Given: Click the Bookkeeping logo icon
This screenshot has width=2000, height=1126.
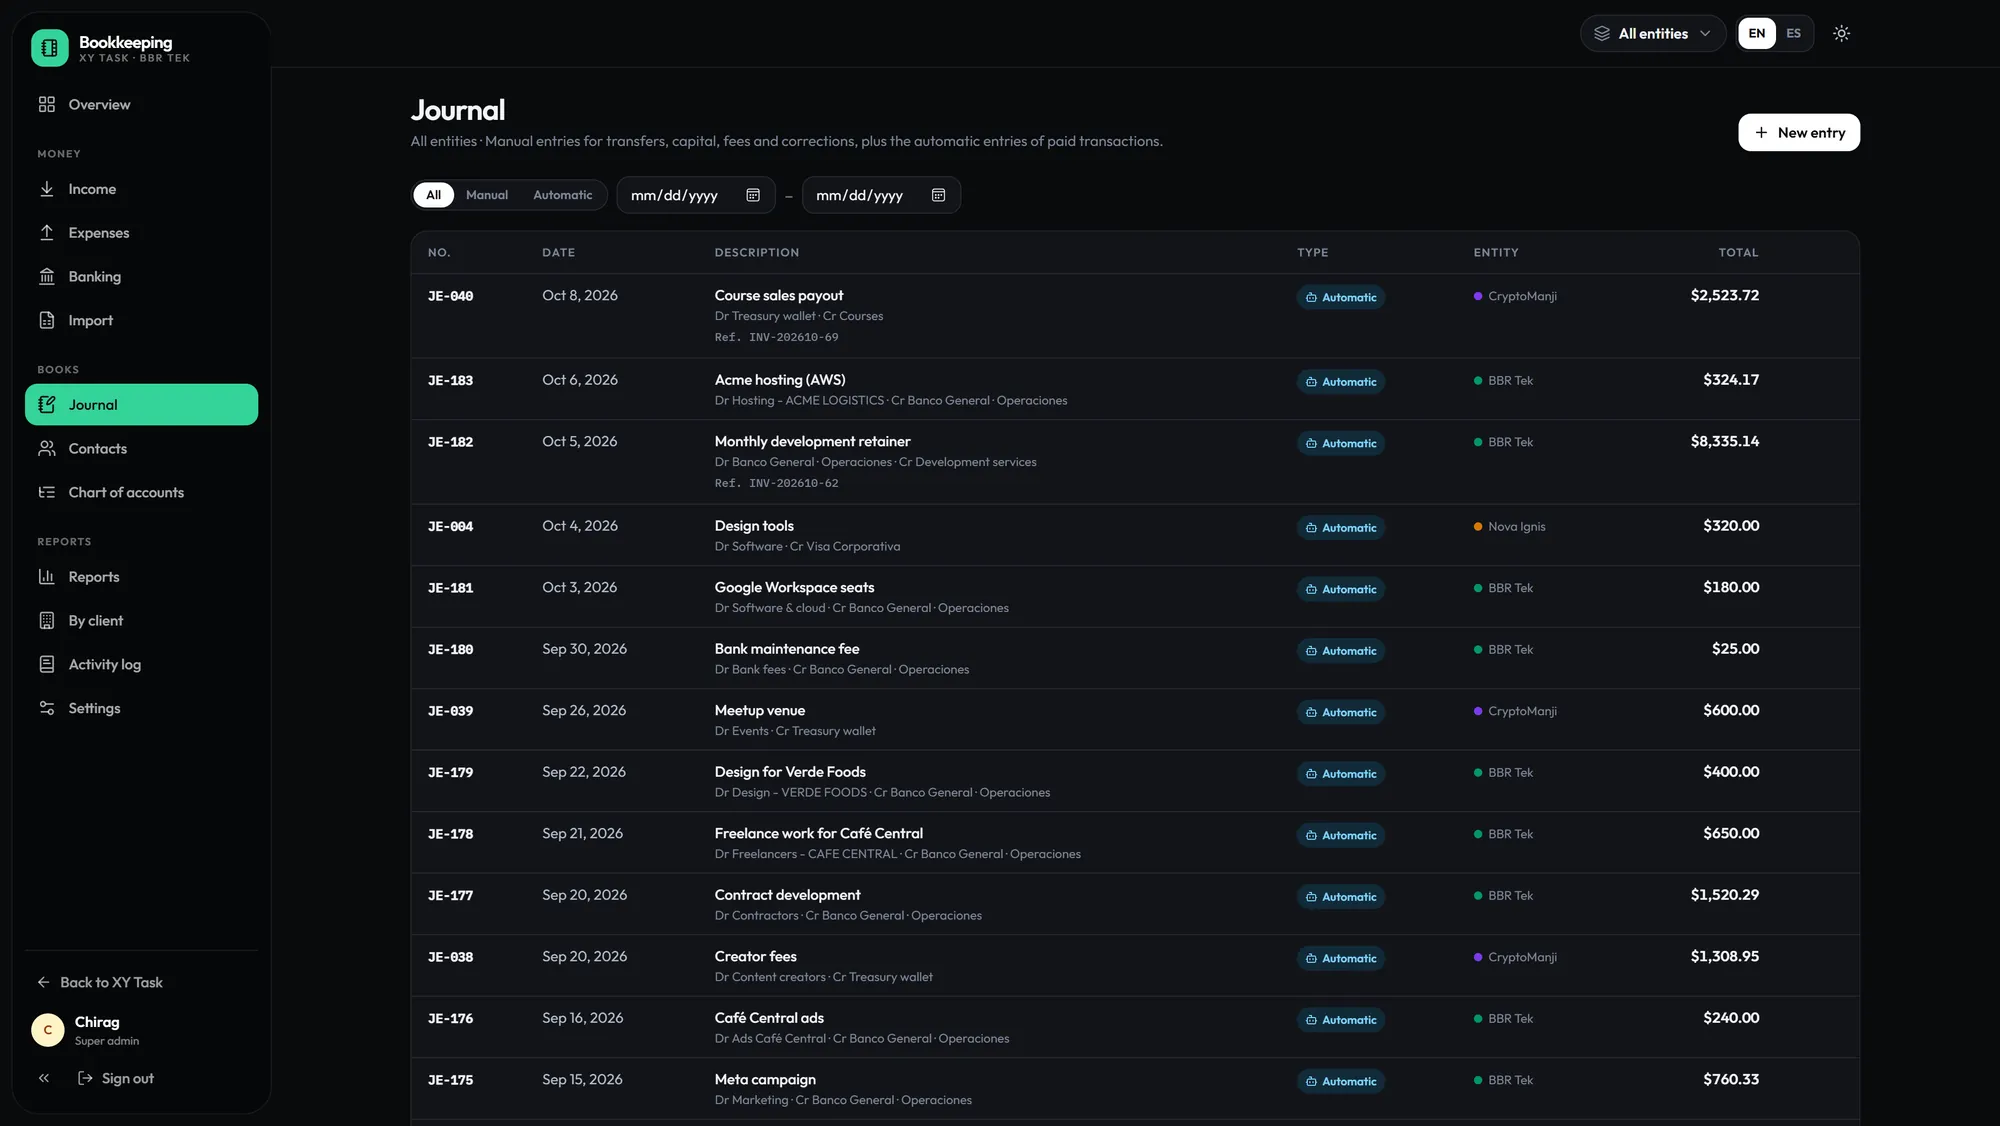Looking at the screenshot, I should (49, 47).
